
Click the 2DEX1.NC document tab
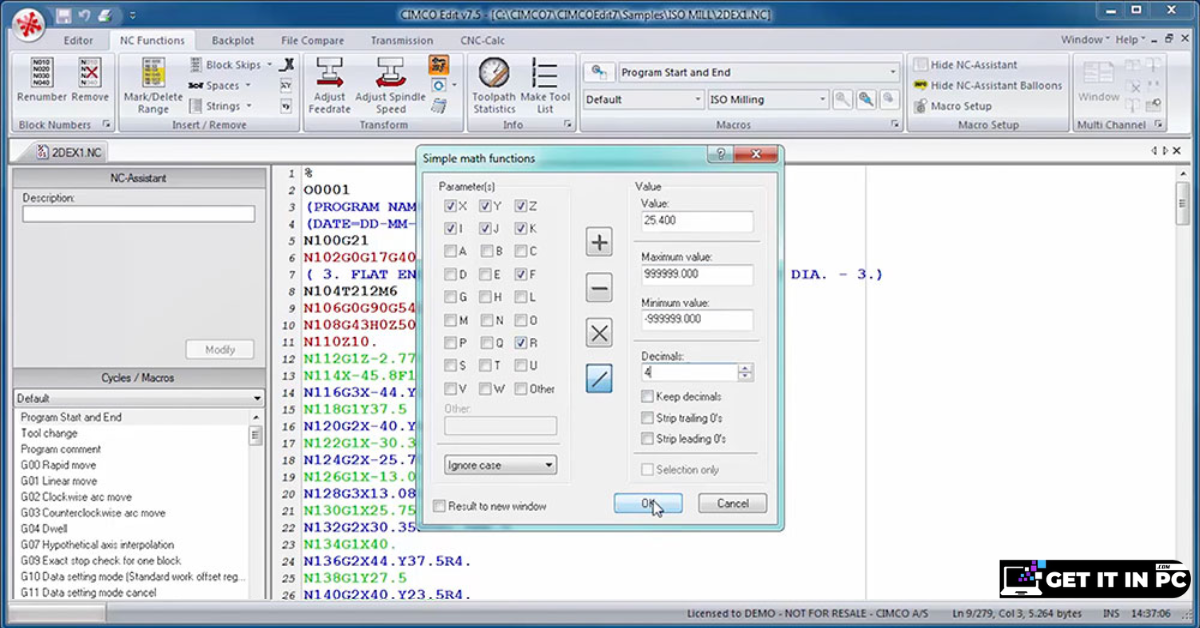[x=70, y=152]
